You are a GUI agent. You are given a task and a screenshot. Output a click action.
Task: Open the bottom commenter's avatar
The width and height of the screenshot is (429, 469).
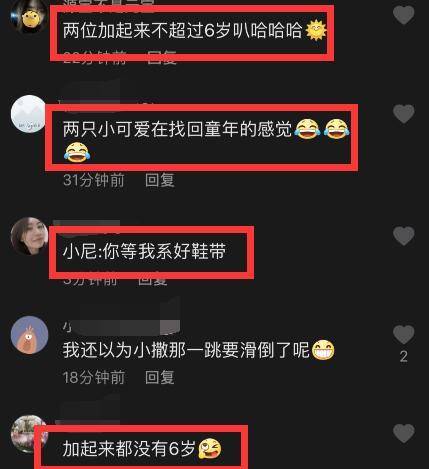pos(27,433)
